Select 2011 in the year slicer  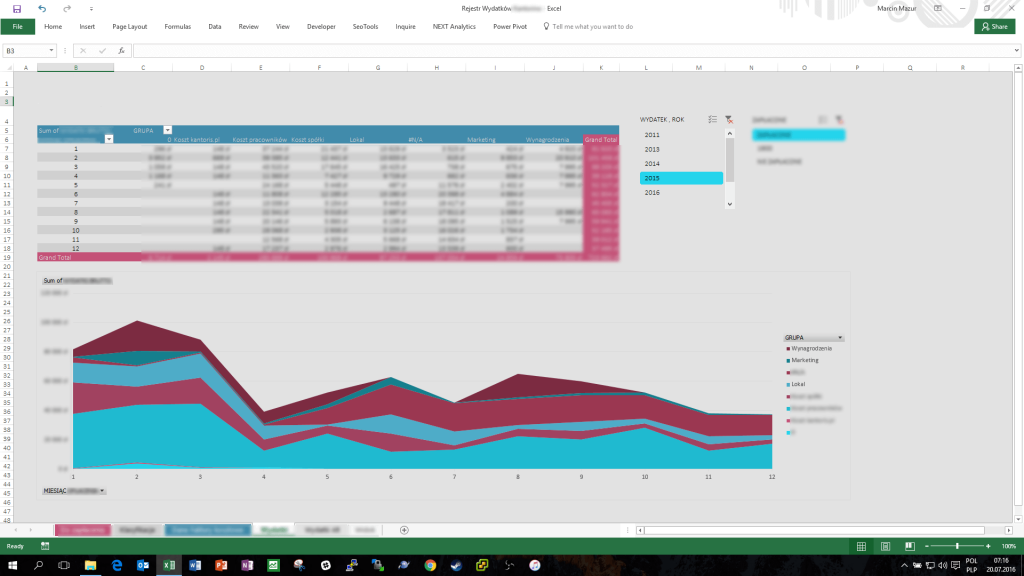pos(662,133)
